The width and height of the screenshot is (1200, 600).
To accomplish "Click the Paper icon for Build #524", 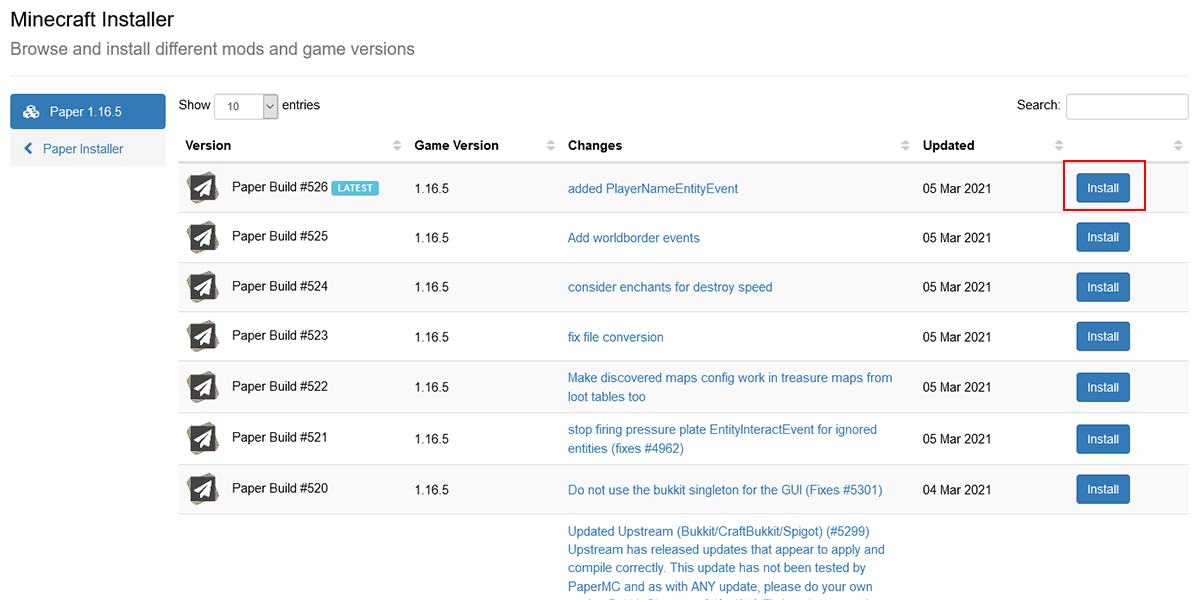I will 203,287.
